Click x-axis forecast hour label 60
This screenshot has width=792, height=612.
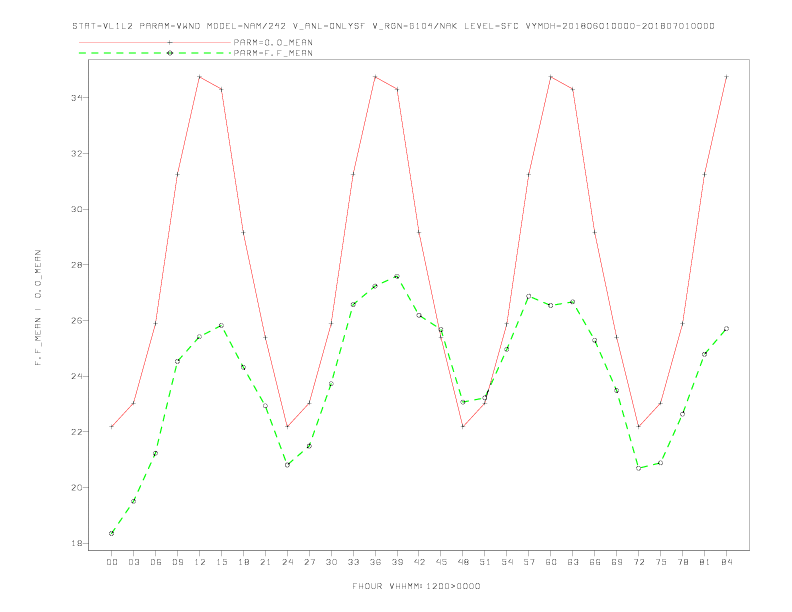click(551, 562)
